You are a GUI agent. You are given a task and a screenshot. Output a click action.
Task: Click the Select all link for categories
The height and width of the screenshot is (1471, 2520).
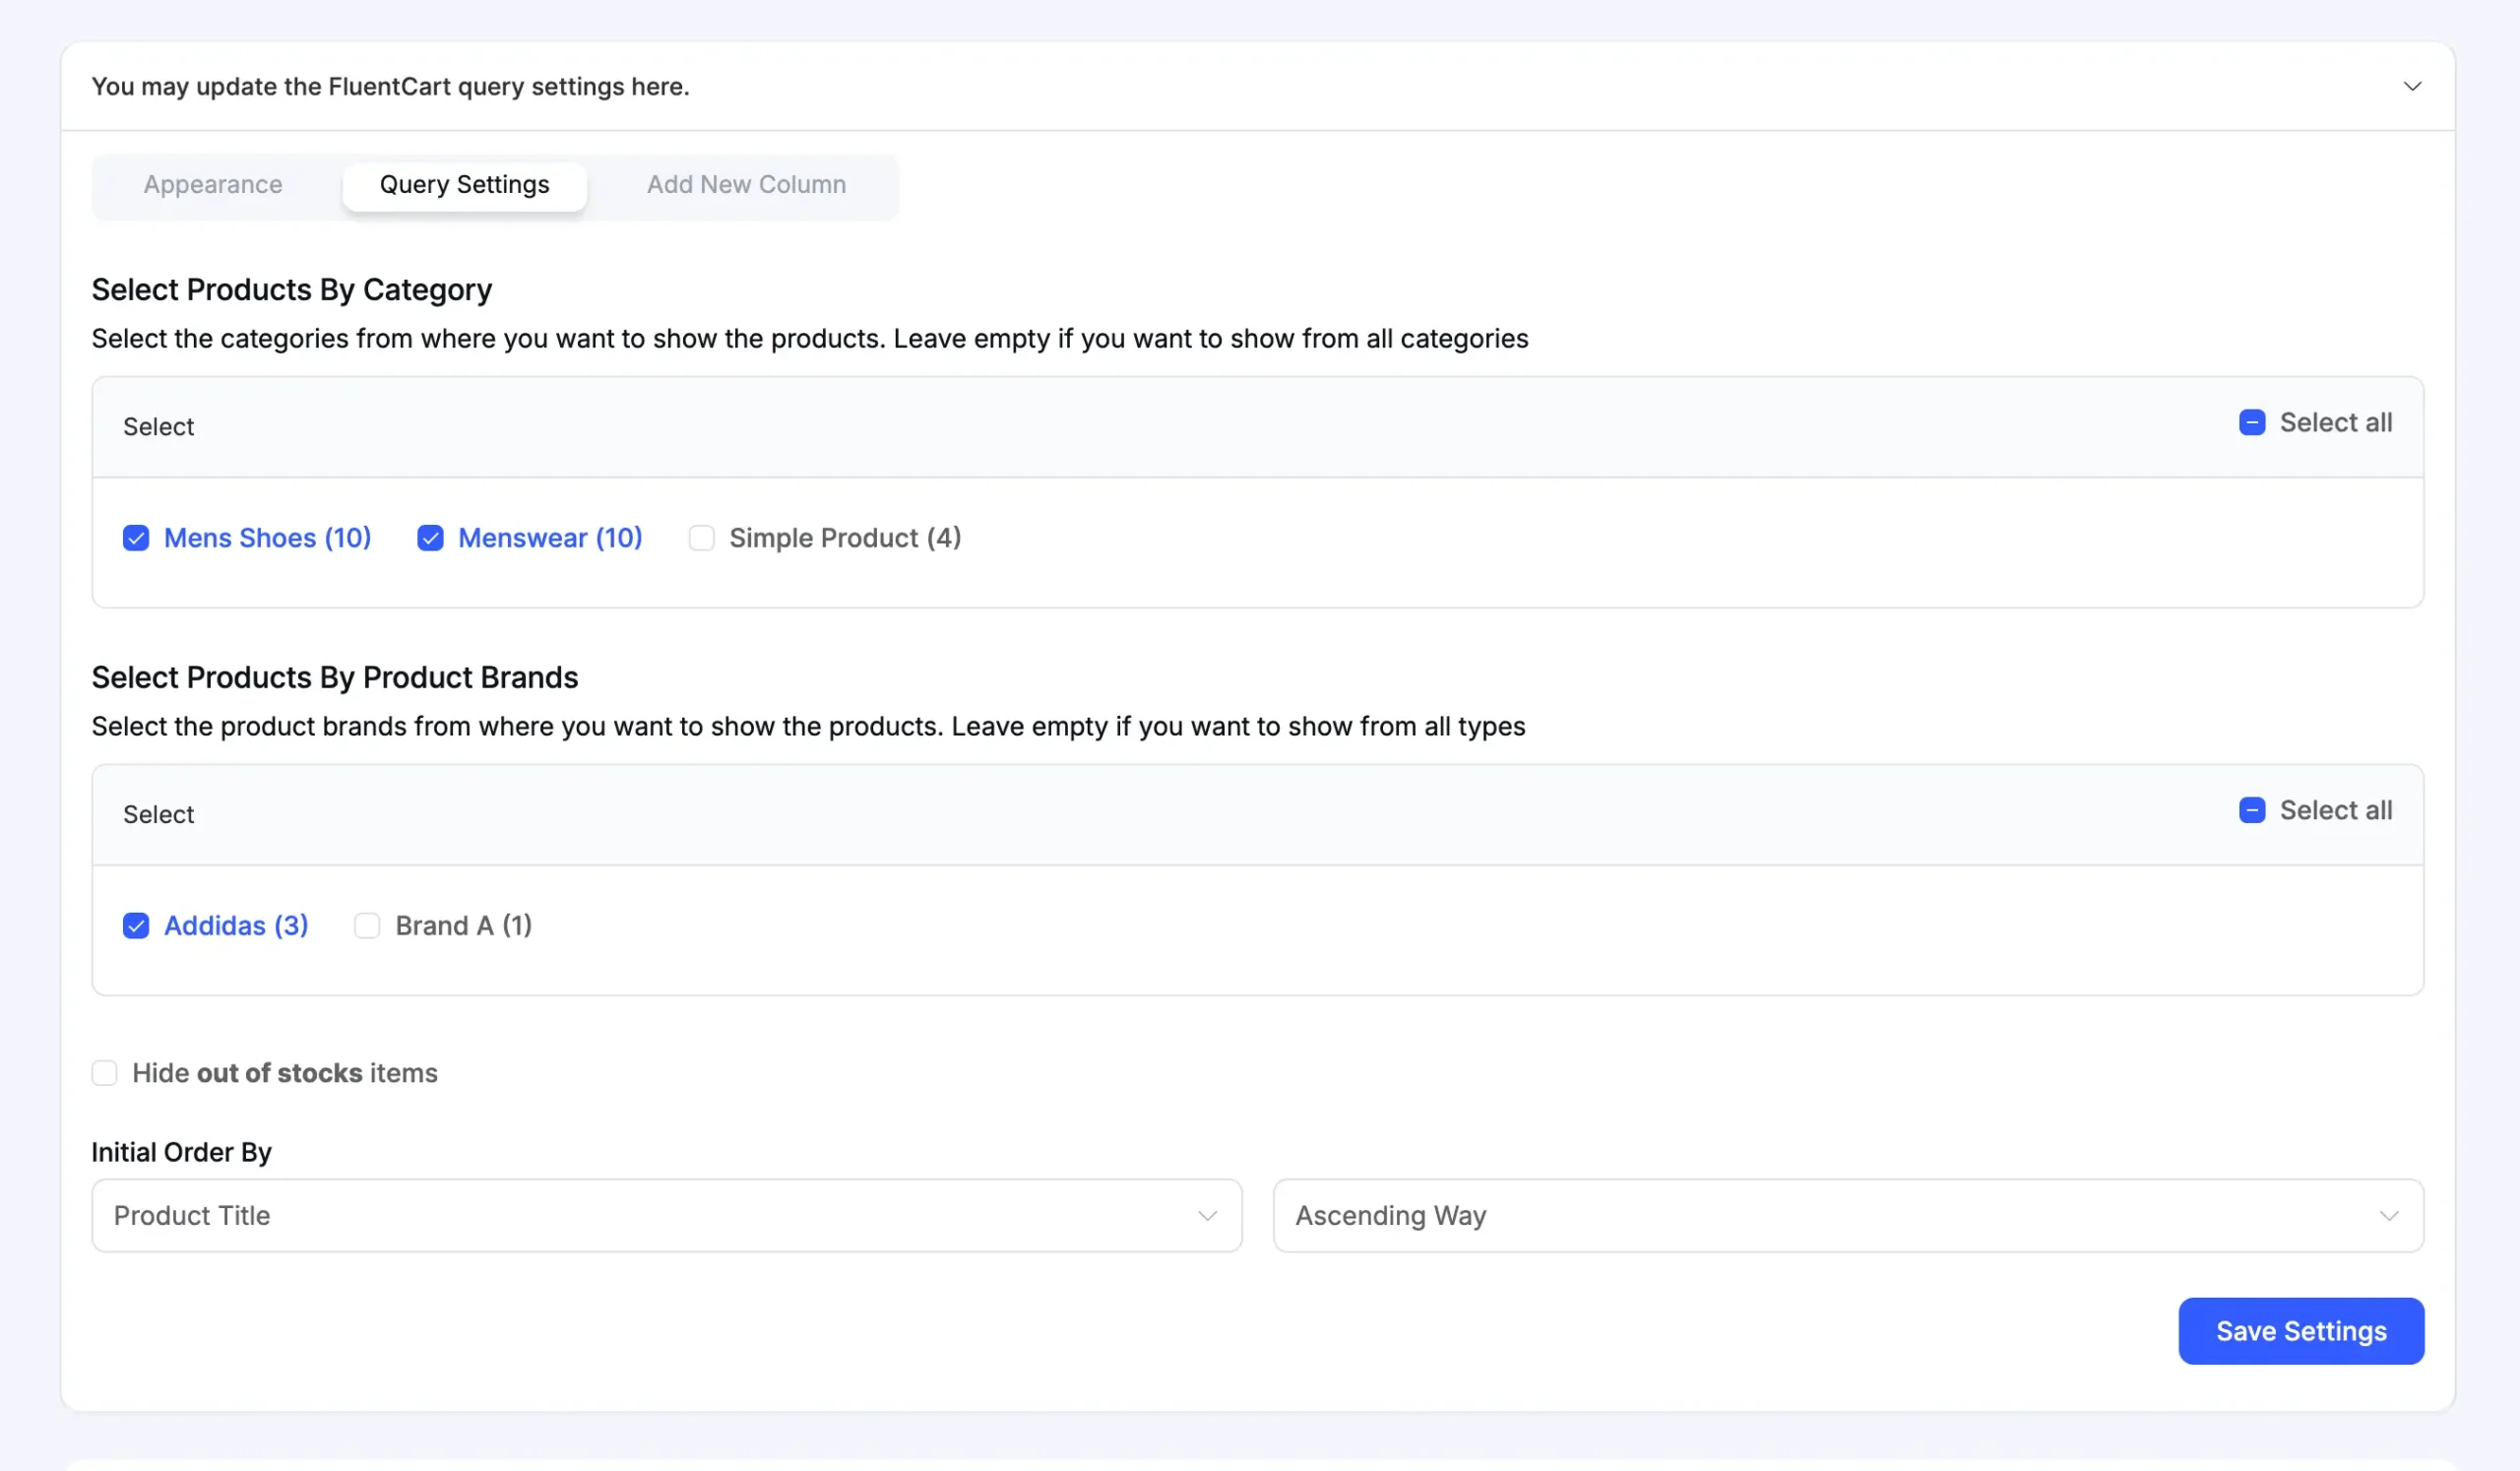(2335, 422)
